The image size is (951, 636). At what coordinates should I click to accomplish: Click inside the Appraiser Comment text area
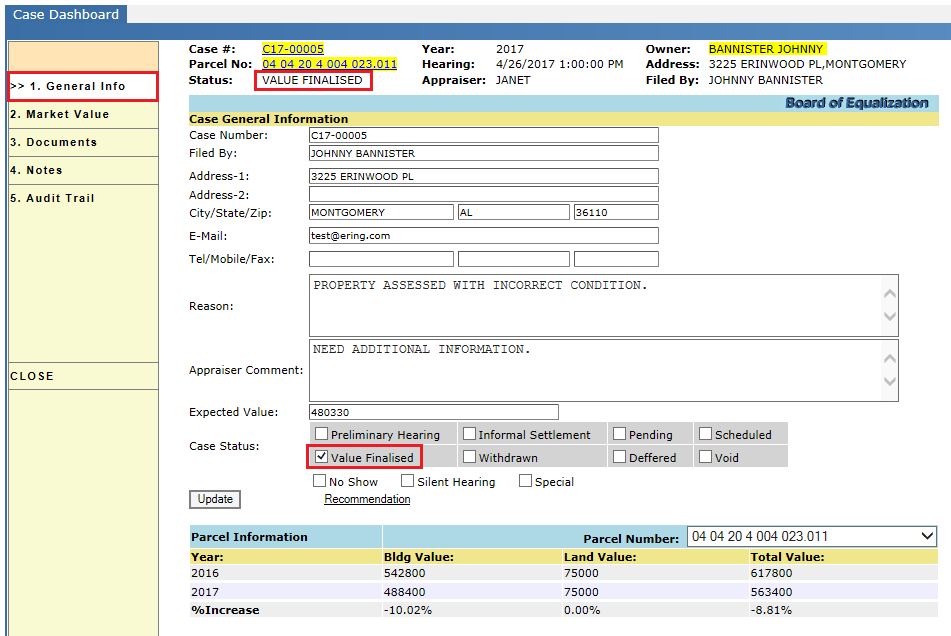(x=603, y=370)
